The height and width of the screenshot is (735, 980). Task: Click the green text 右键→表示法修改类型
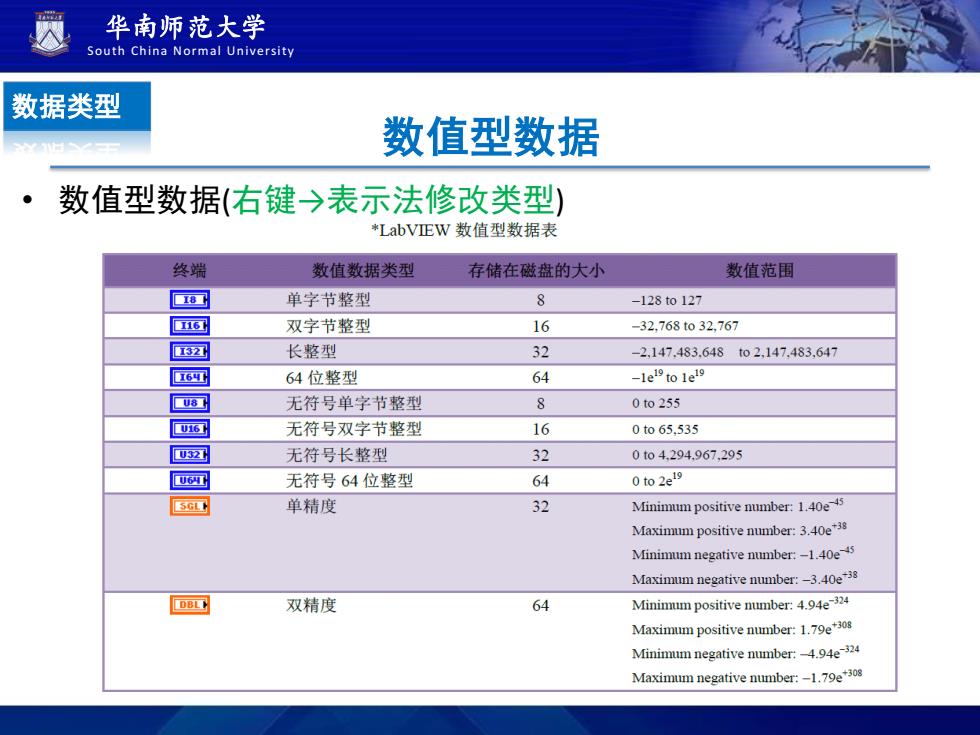[393, 201]
